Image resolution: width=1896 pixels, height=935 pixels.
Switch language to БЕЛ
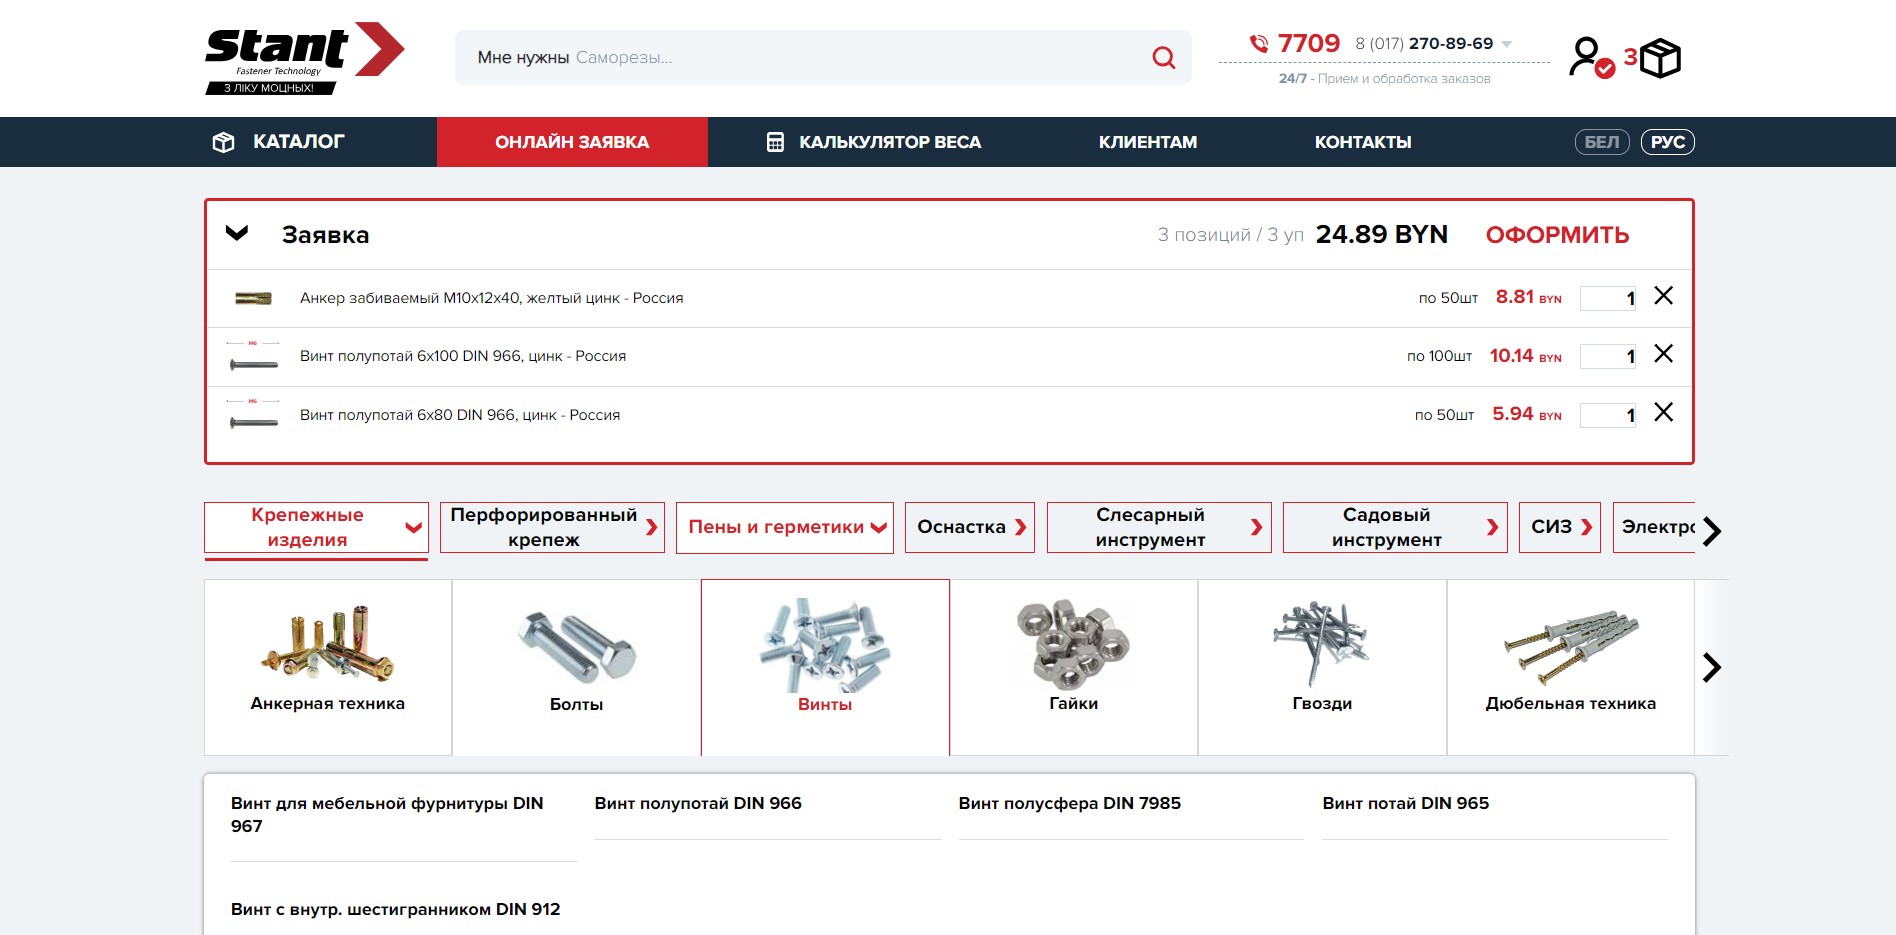tap(1601, 142)
